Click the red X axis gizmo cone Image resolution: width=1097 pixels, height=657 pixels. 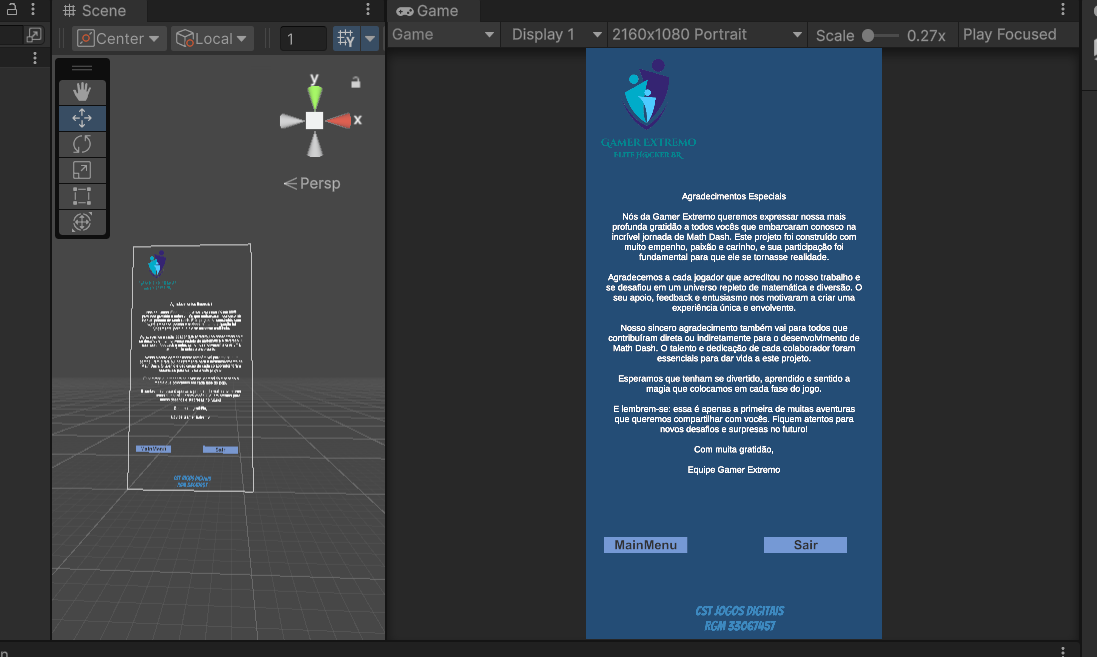[339, 120]
